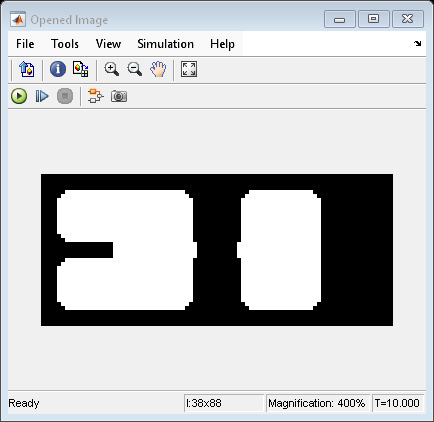This screenshot has height=422, width=434.
Task: Step forward the simulation
Action: pyautogui.click(x=42, y=96)
